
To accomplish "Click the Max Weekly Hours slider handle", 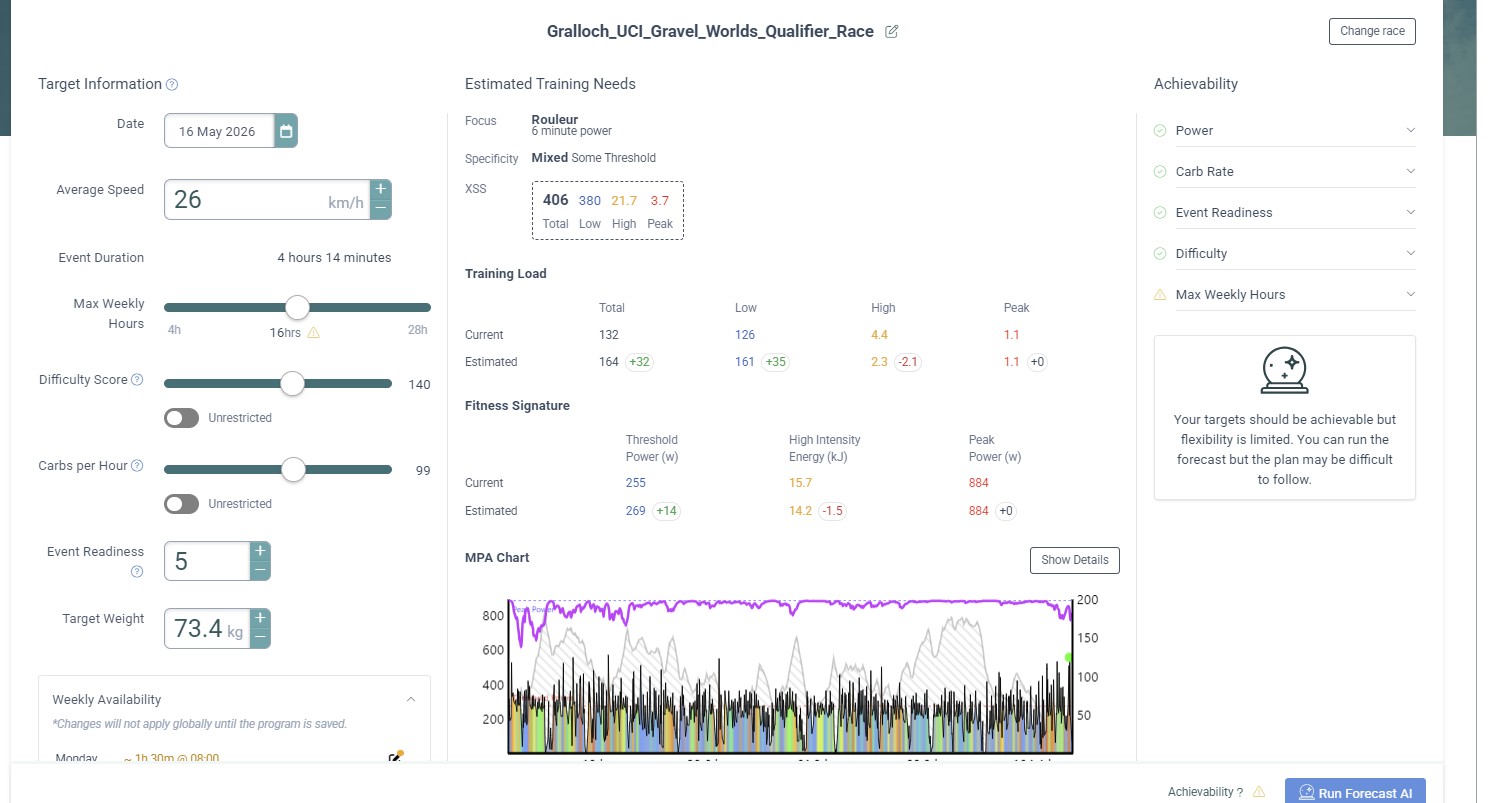I will pos(297,308).
